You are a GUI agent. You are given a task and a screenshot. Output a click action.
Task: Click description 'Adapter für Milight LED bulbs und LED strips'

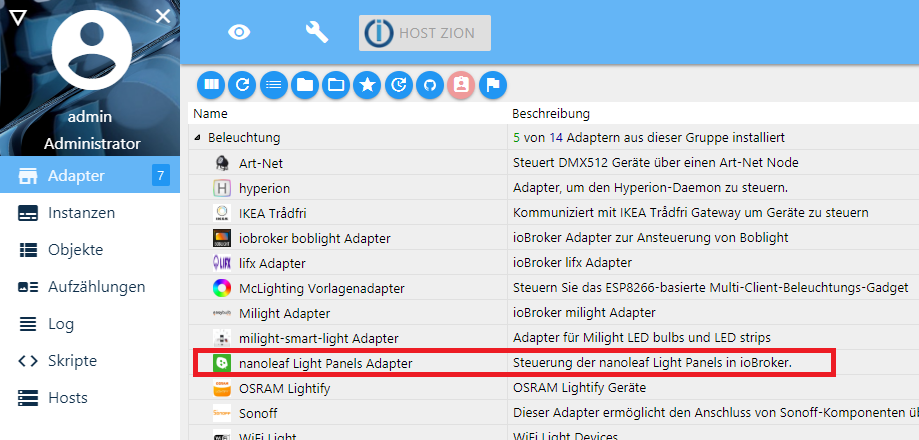(641, 338)
